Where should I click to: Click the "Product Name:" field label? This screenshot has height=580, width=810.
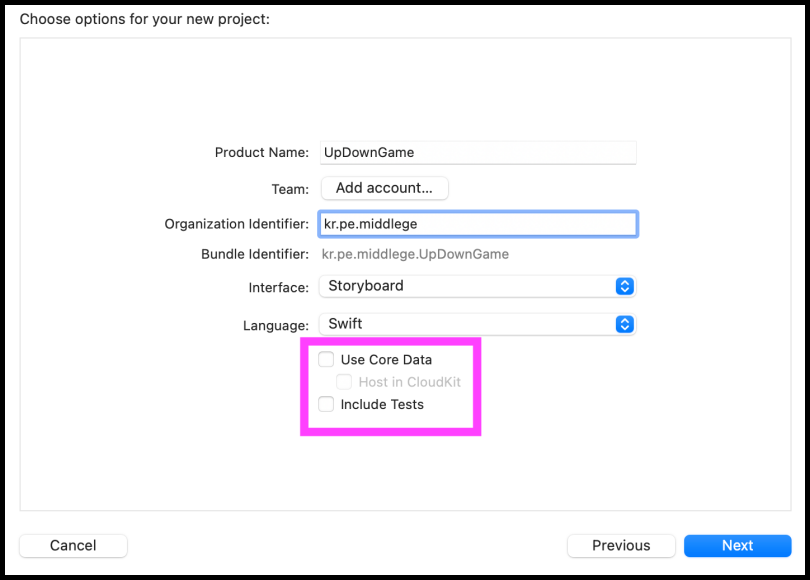click(x=262, y=152)
